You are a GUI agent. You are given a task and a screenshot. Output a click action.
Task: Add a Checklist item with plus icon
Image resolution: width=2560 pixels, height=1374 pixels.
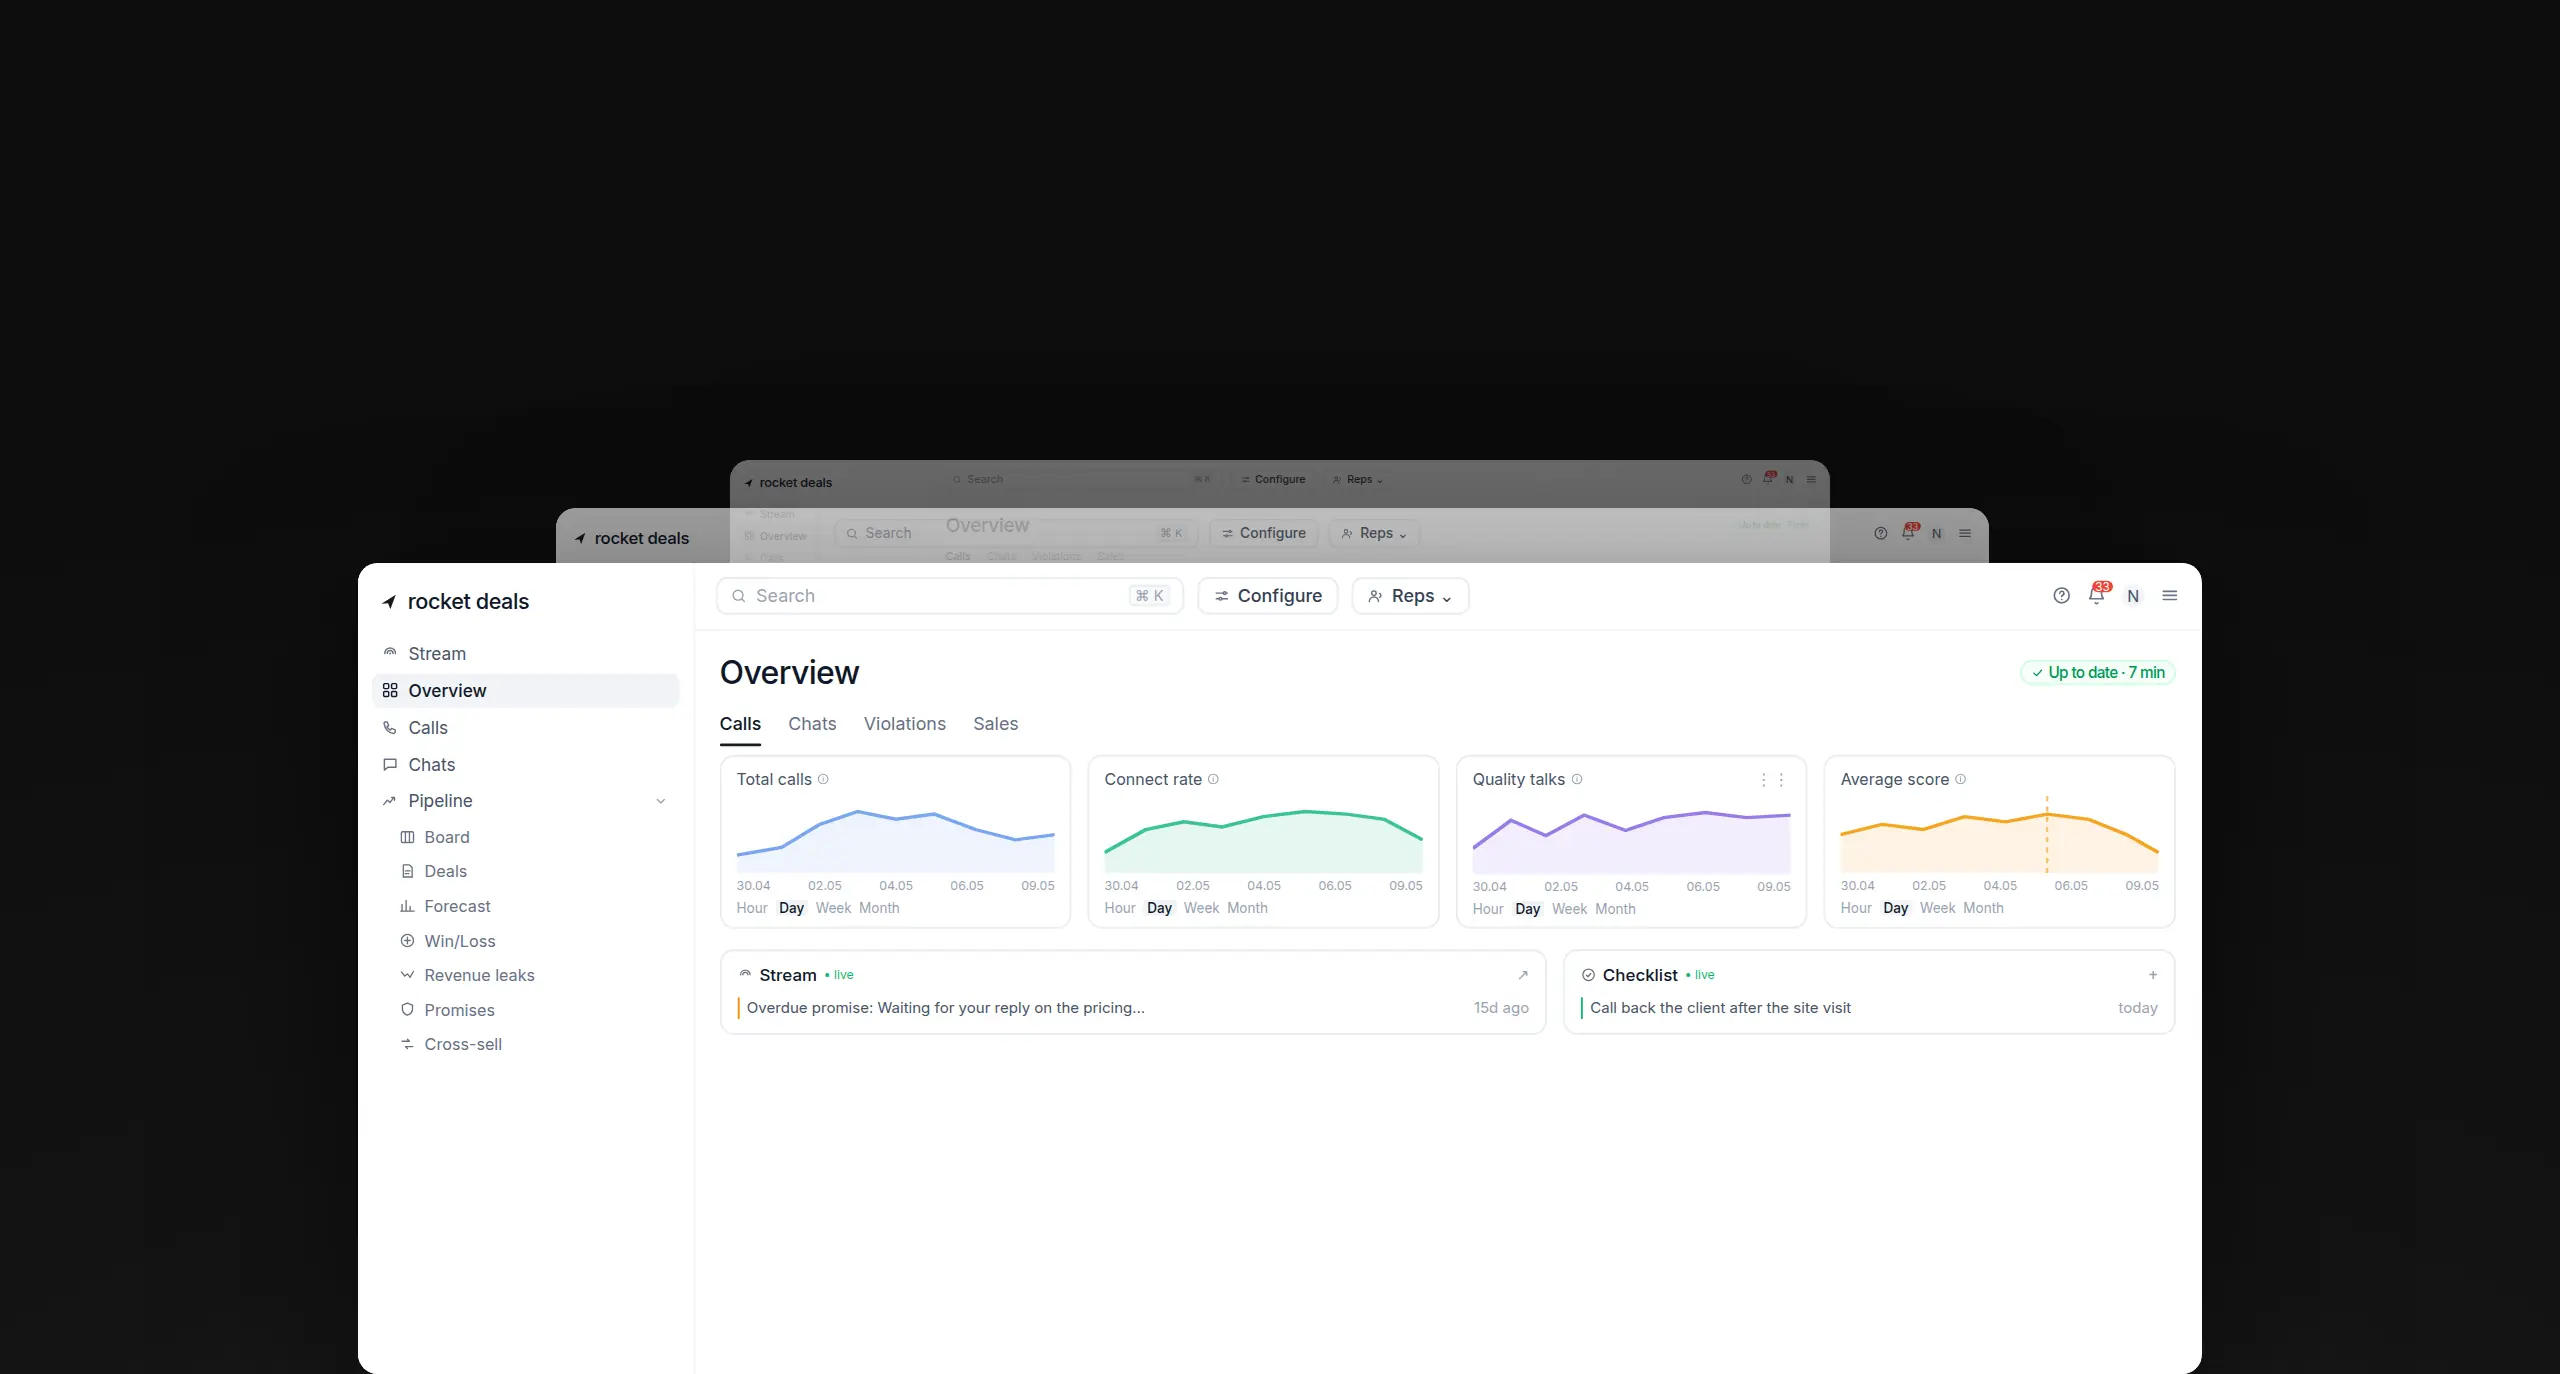[x=2153, y=975]
